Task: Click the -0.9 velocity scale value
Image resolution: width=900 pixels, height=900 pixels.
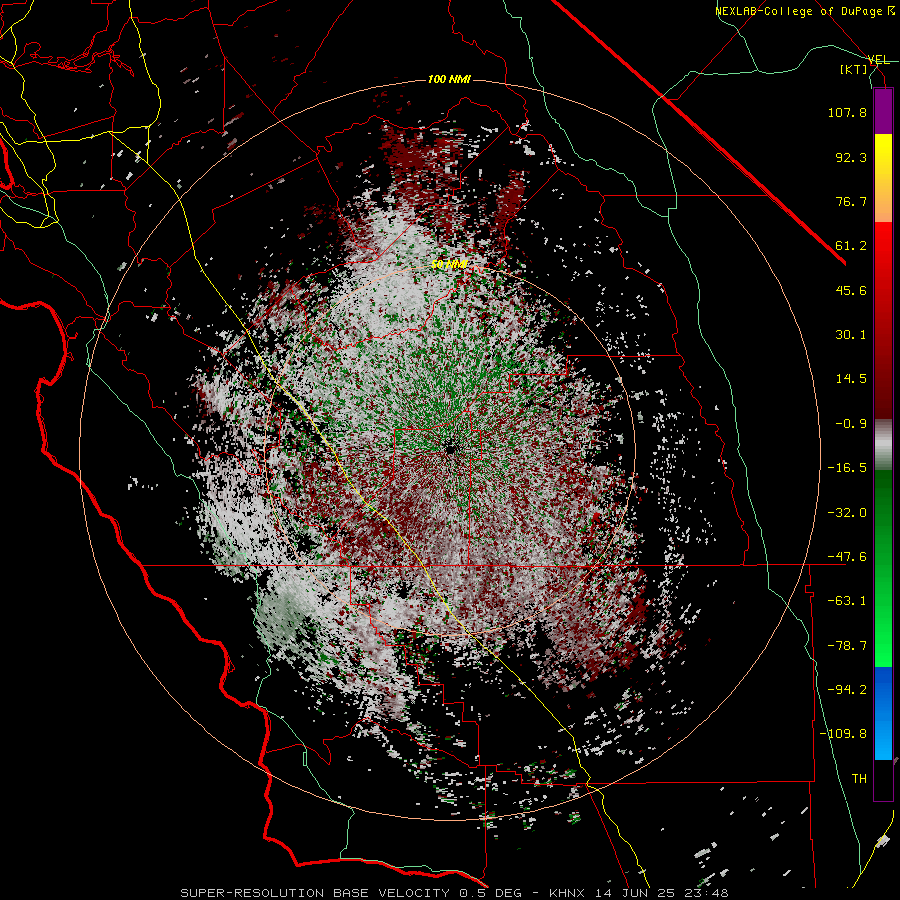Action: (851, 424)
